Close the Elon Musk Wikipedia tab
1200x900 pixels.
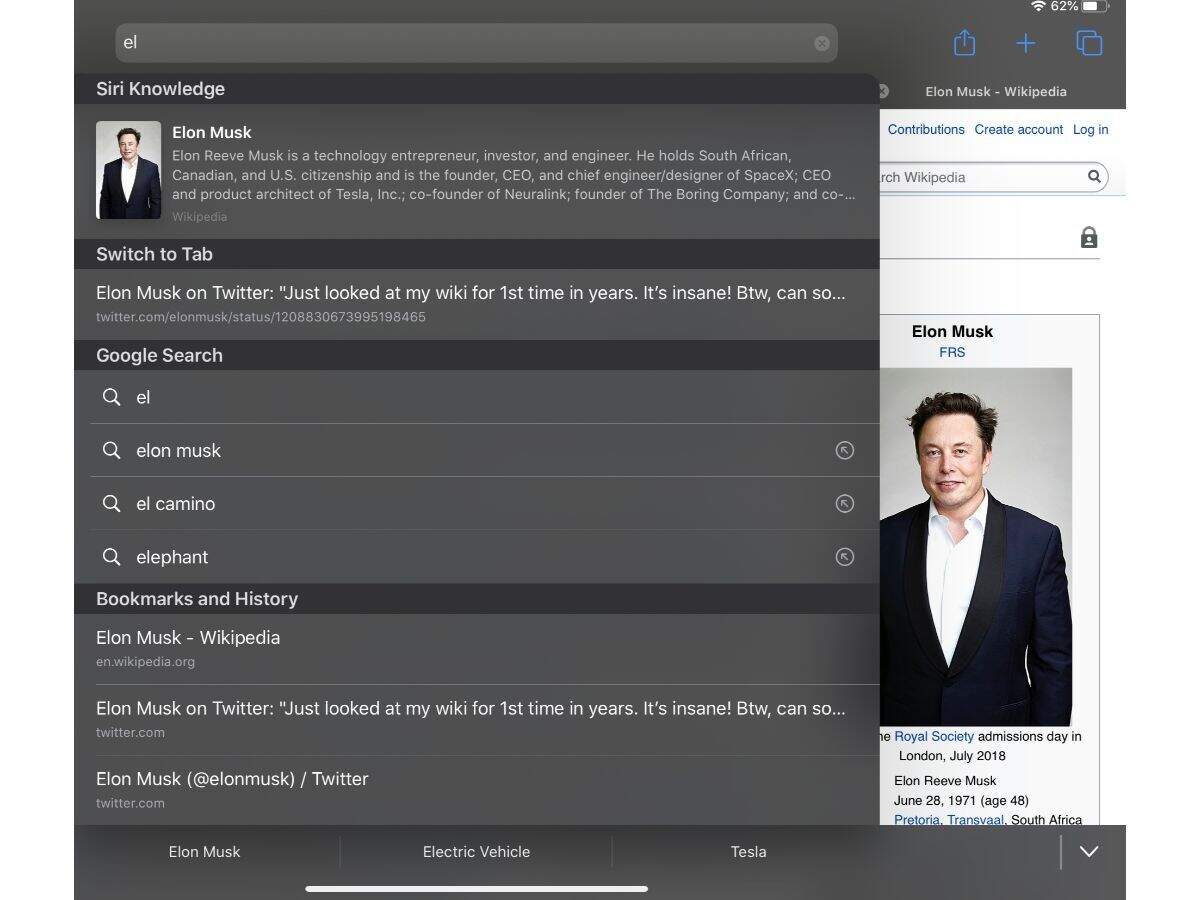pyautogui.click(x=882, y=91)
